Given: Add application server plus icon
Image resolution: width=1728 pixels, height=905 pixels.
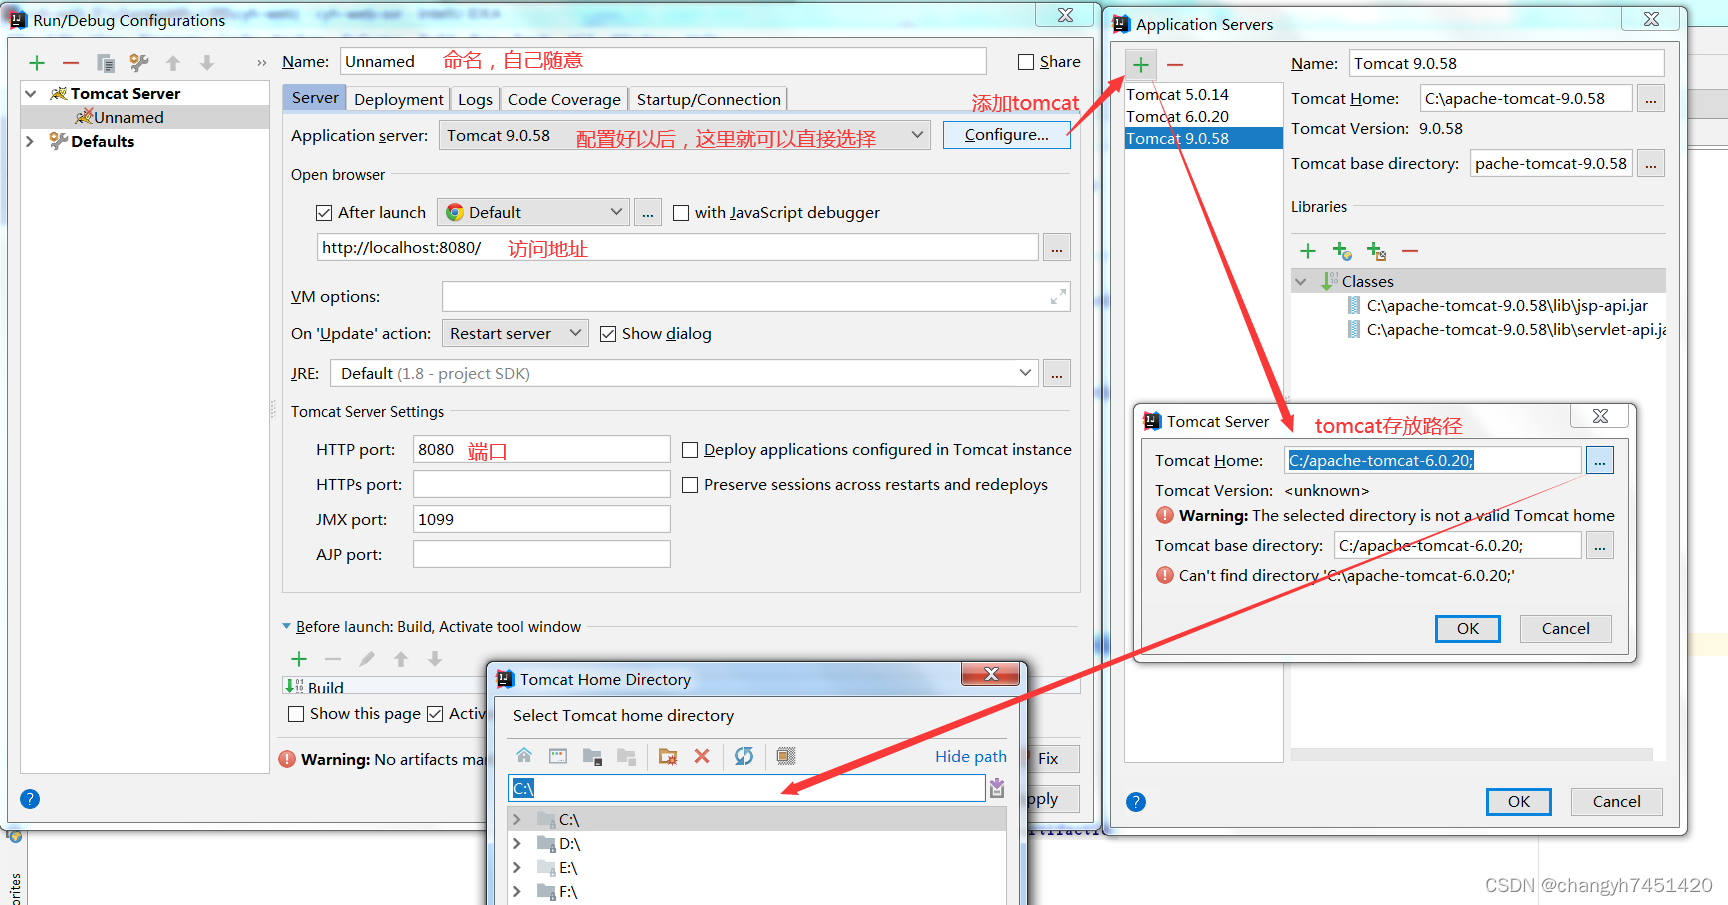Looking at the screenshot, I should pyautogui.click(x=1141, y=65).
